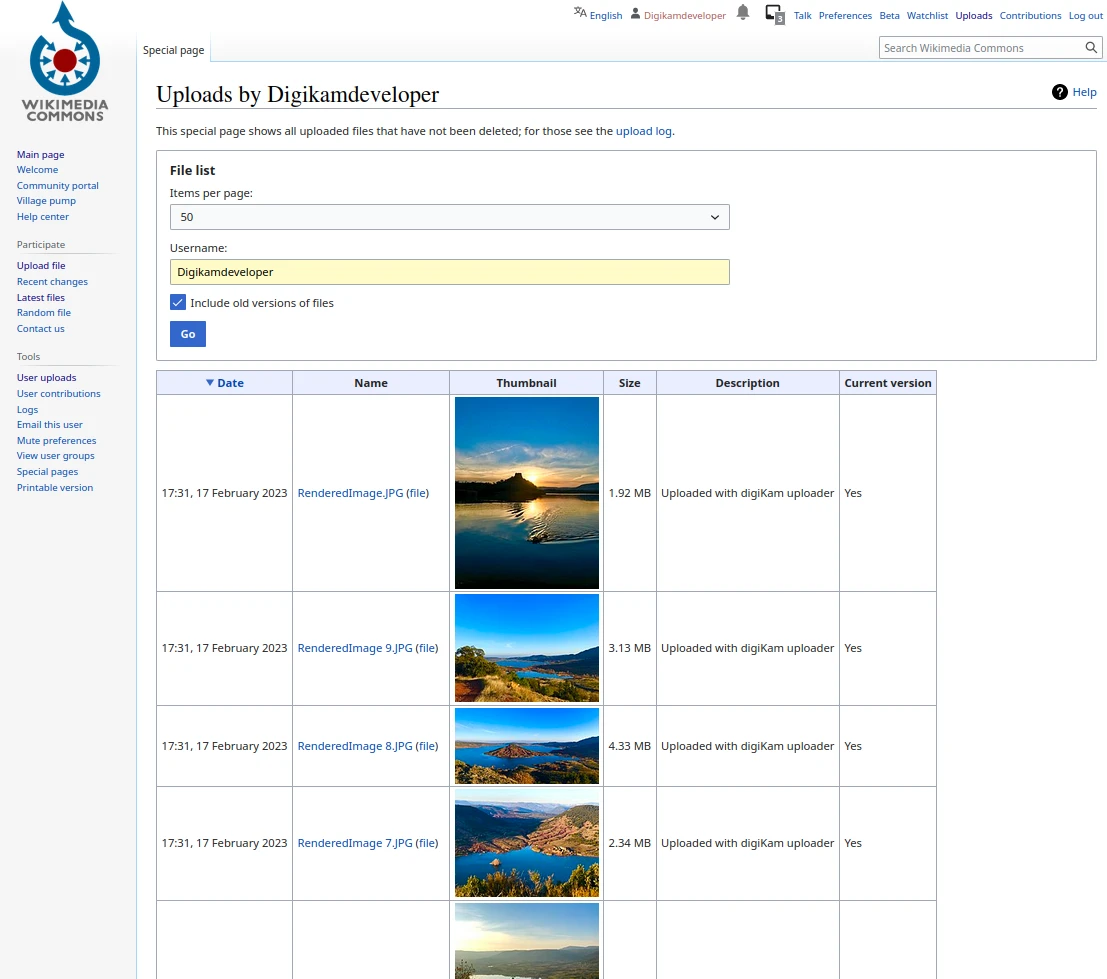The image size is (1107, 979).
Task: Open the notices tray icon
Action: click(x=774, y=14)
